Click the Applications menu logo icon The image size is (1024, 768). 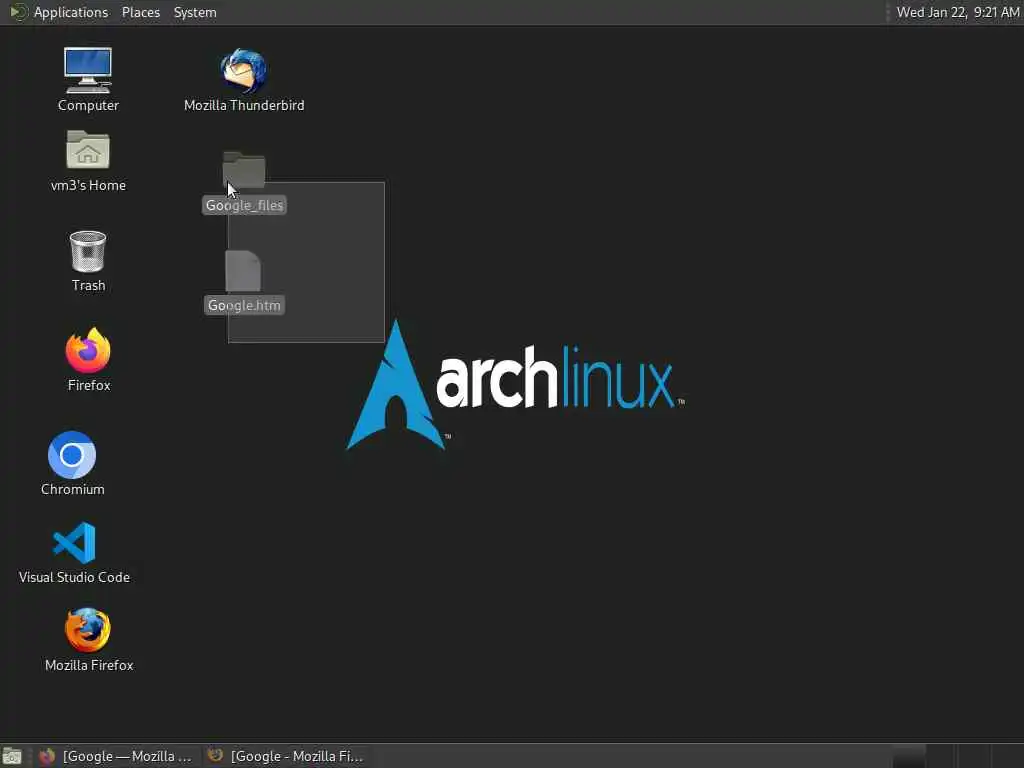pos(18,12)
